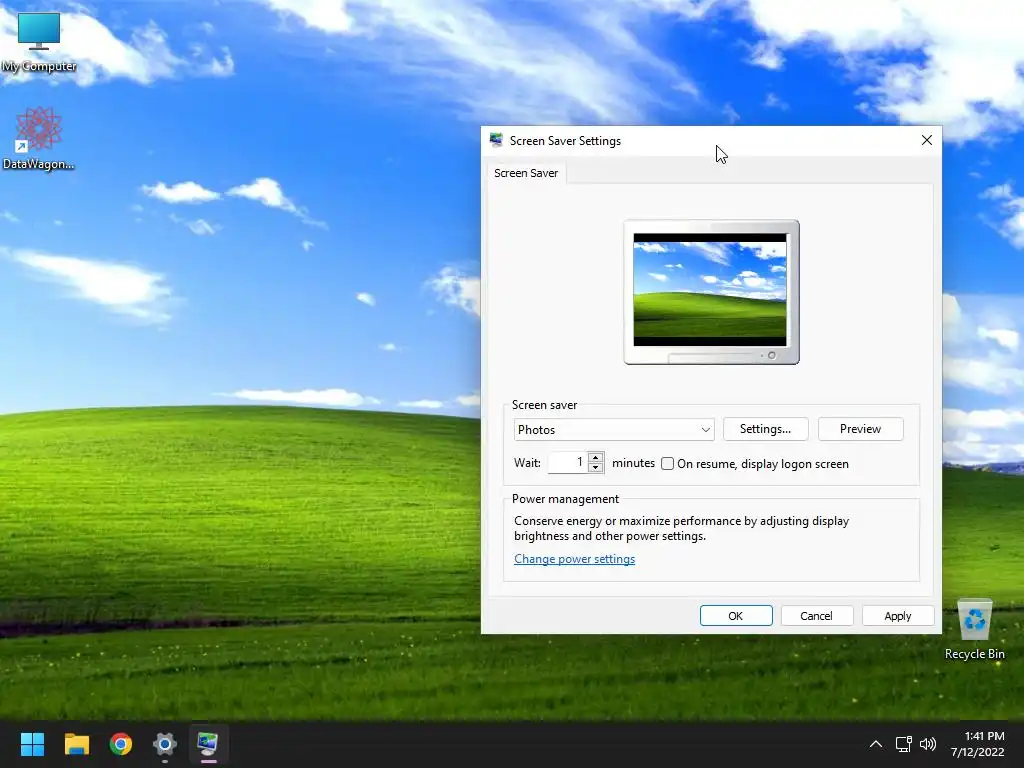Confirm with the OK button
This screenshot has width=1024, height=768.
(x=736, y=616)
